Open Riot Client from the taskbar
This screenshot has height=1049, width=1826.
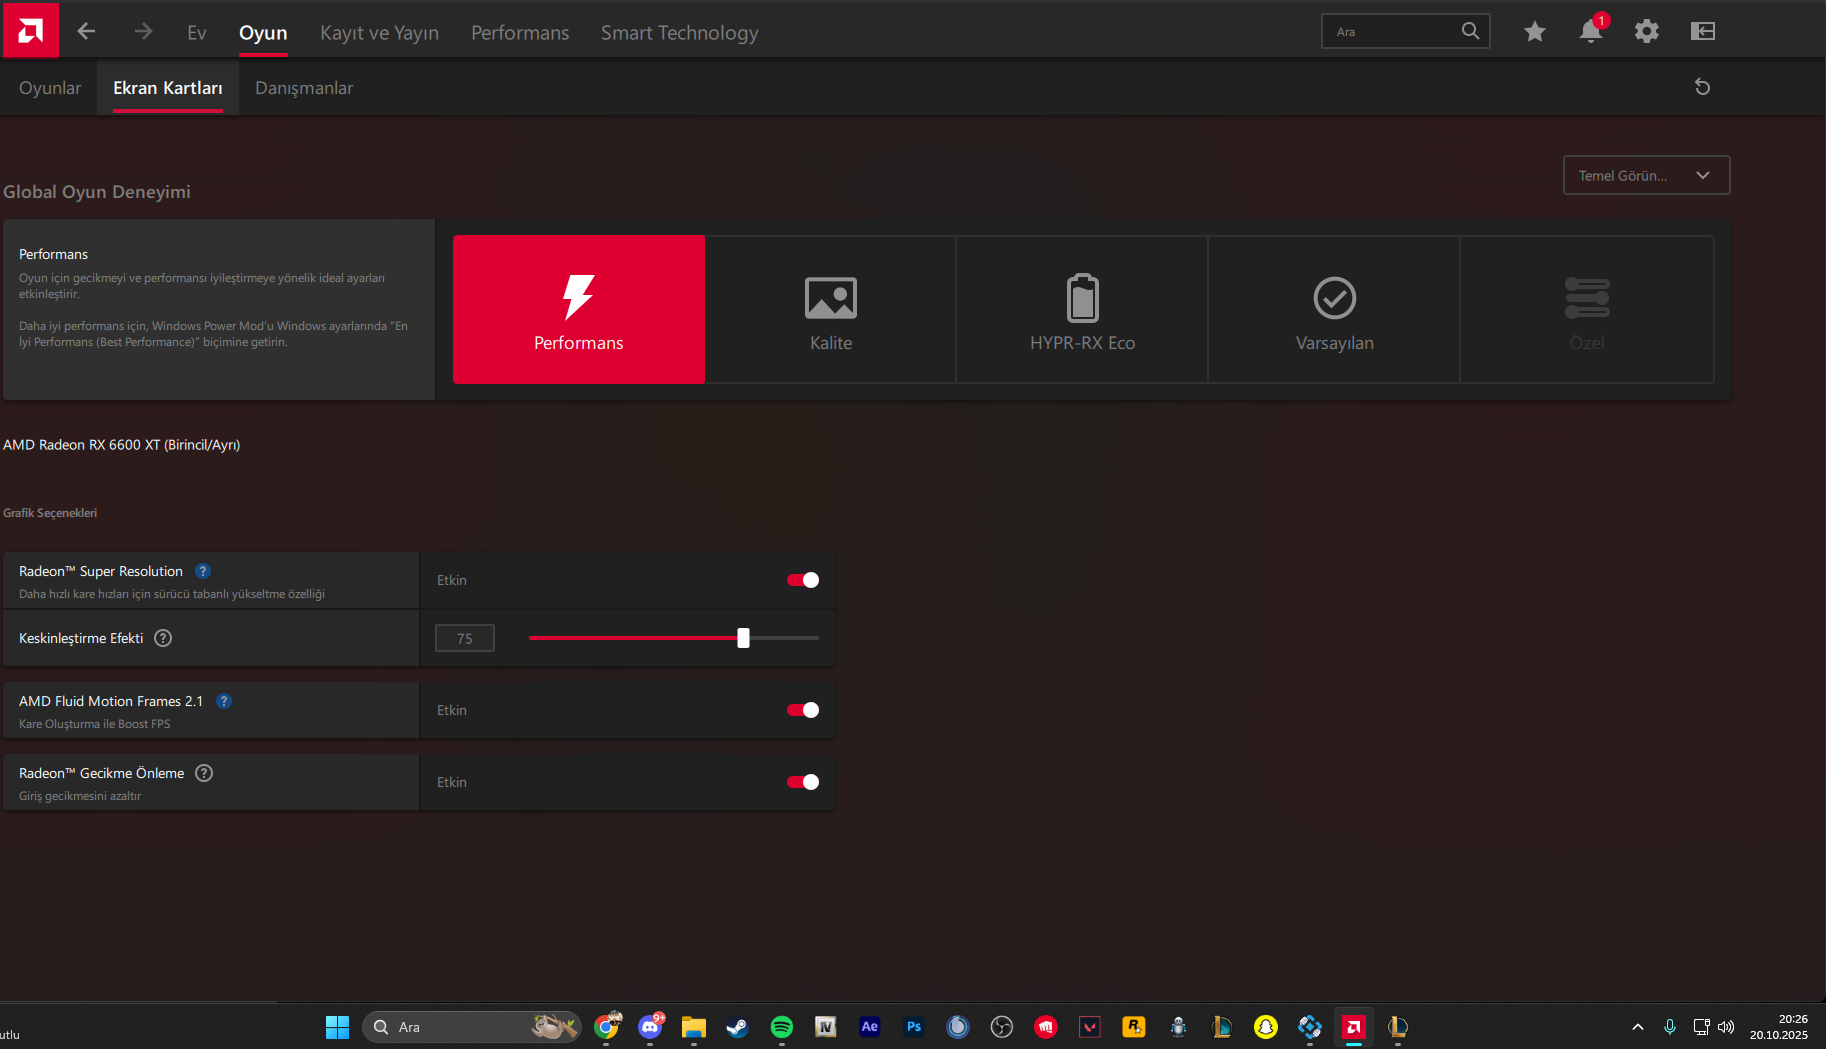coord(1046,1027)
